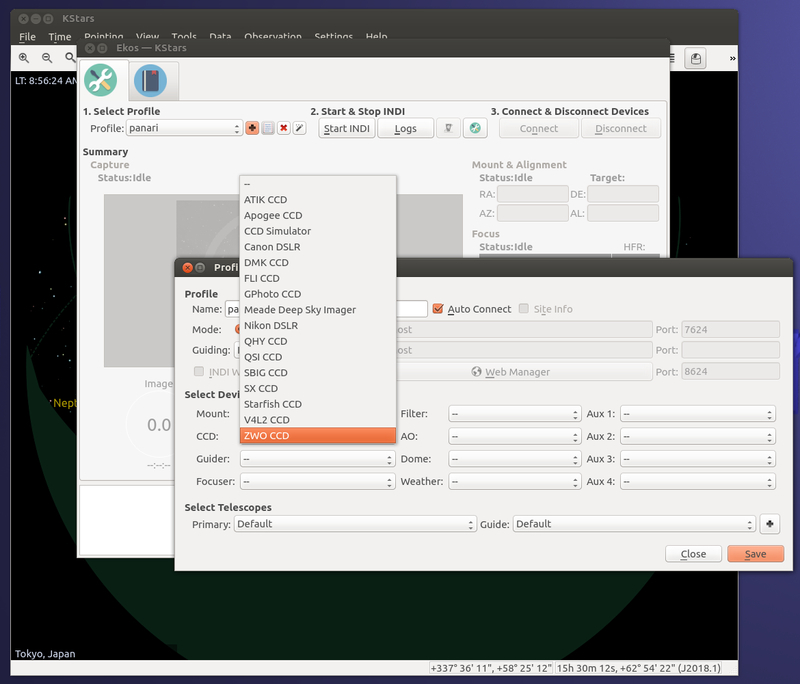
Task: Open the Mount device dropdown
Action: click(x=317, y=414)
